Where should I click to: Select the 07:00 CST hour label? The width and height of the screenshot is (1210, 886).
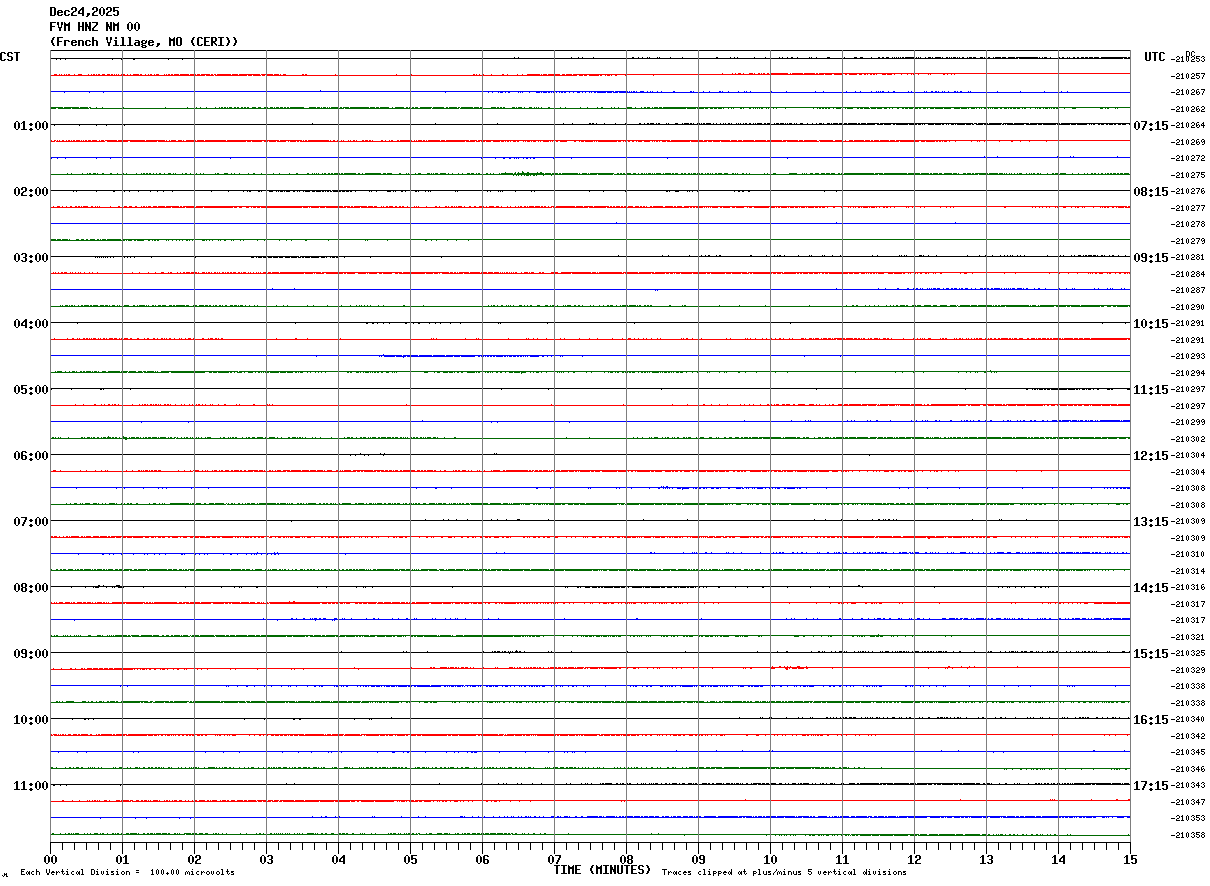tap(31, 521)
